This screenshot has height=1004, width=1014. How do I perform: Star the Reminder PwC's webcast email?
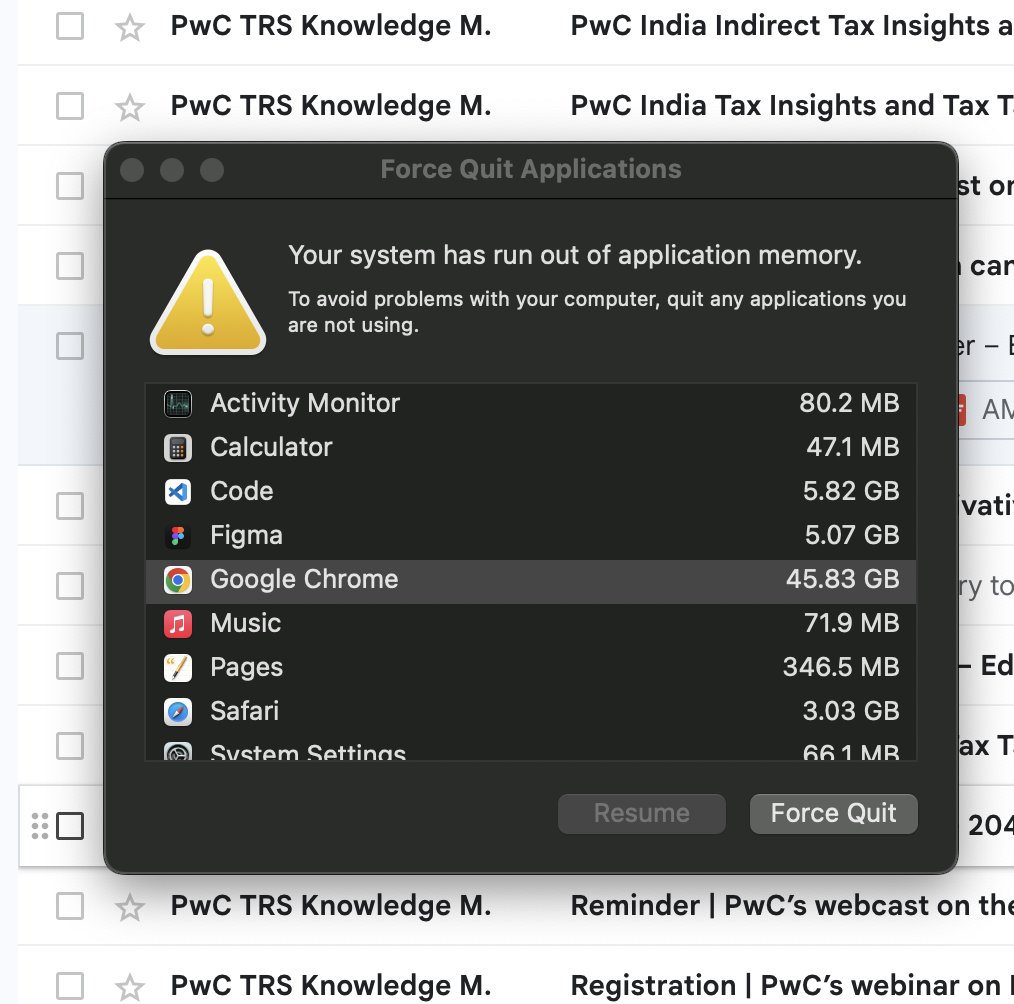(129, 906)
